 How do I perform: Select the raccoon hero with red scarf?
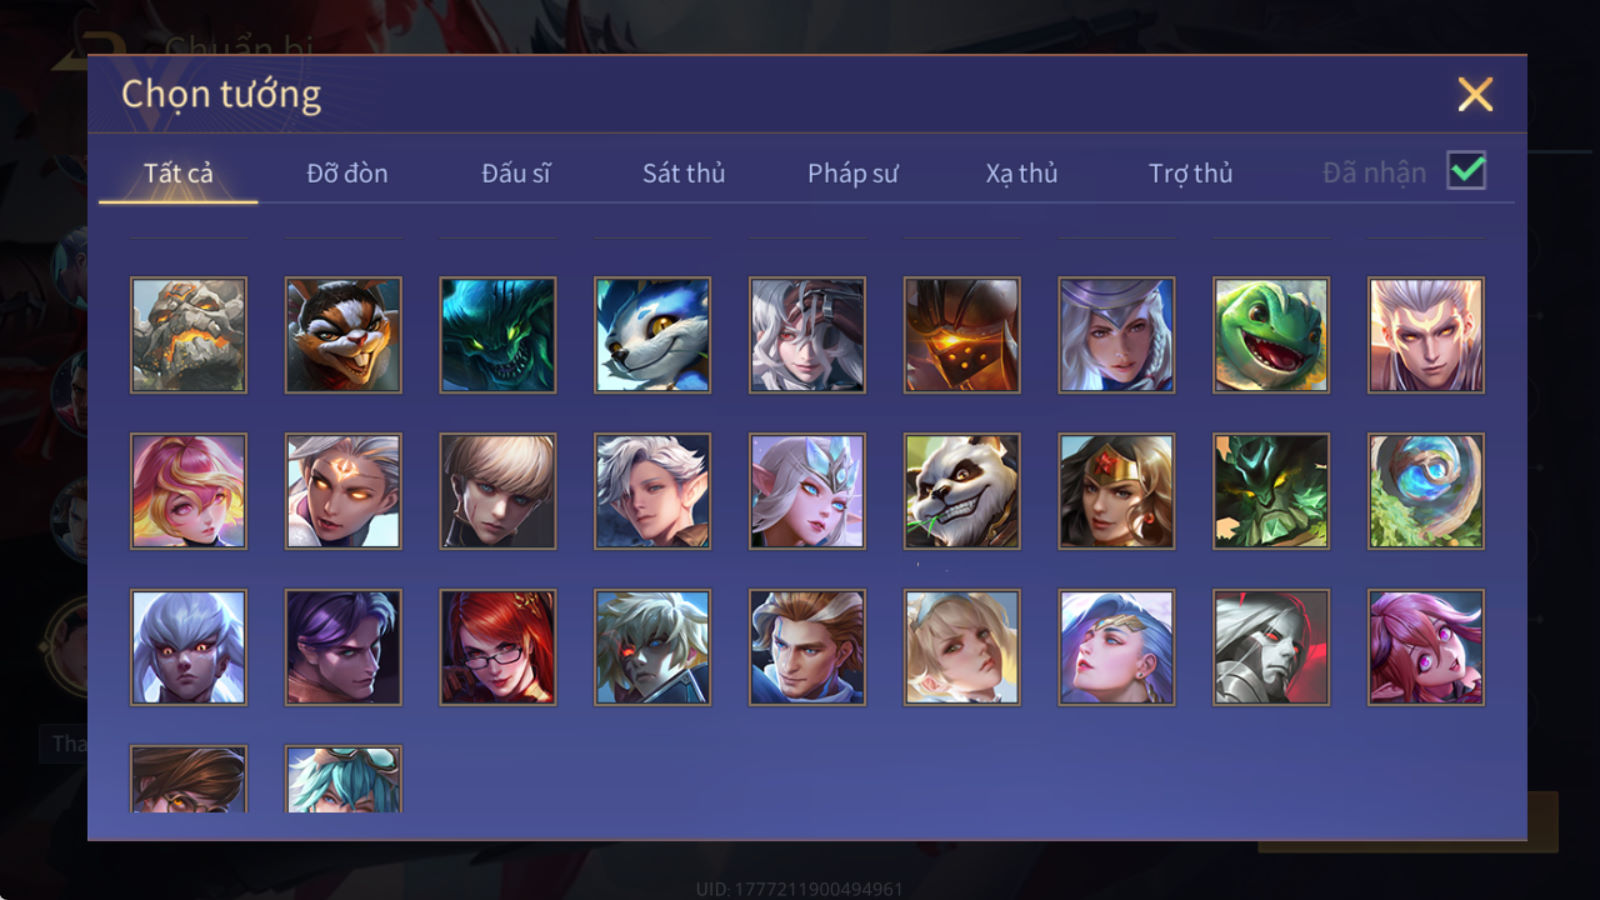tap(343, 335)
